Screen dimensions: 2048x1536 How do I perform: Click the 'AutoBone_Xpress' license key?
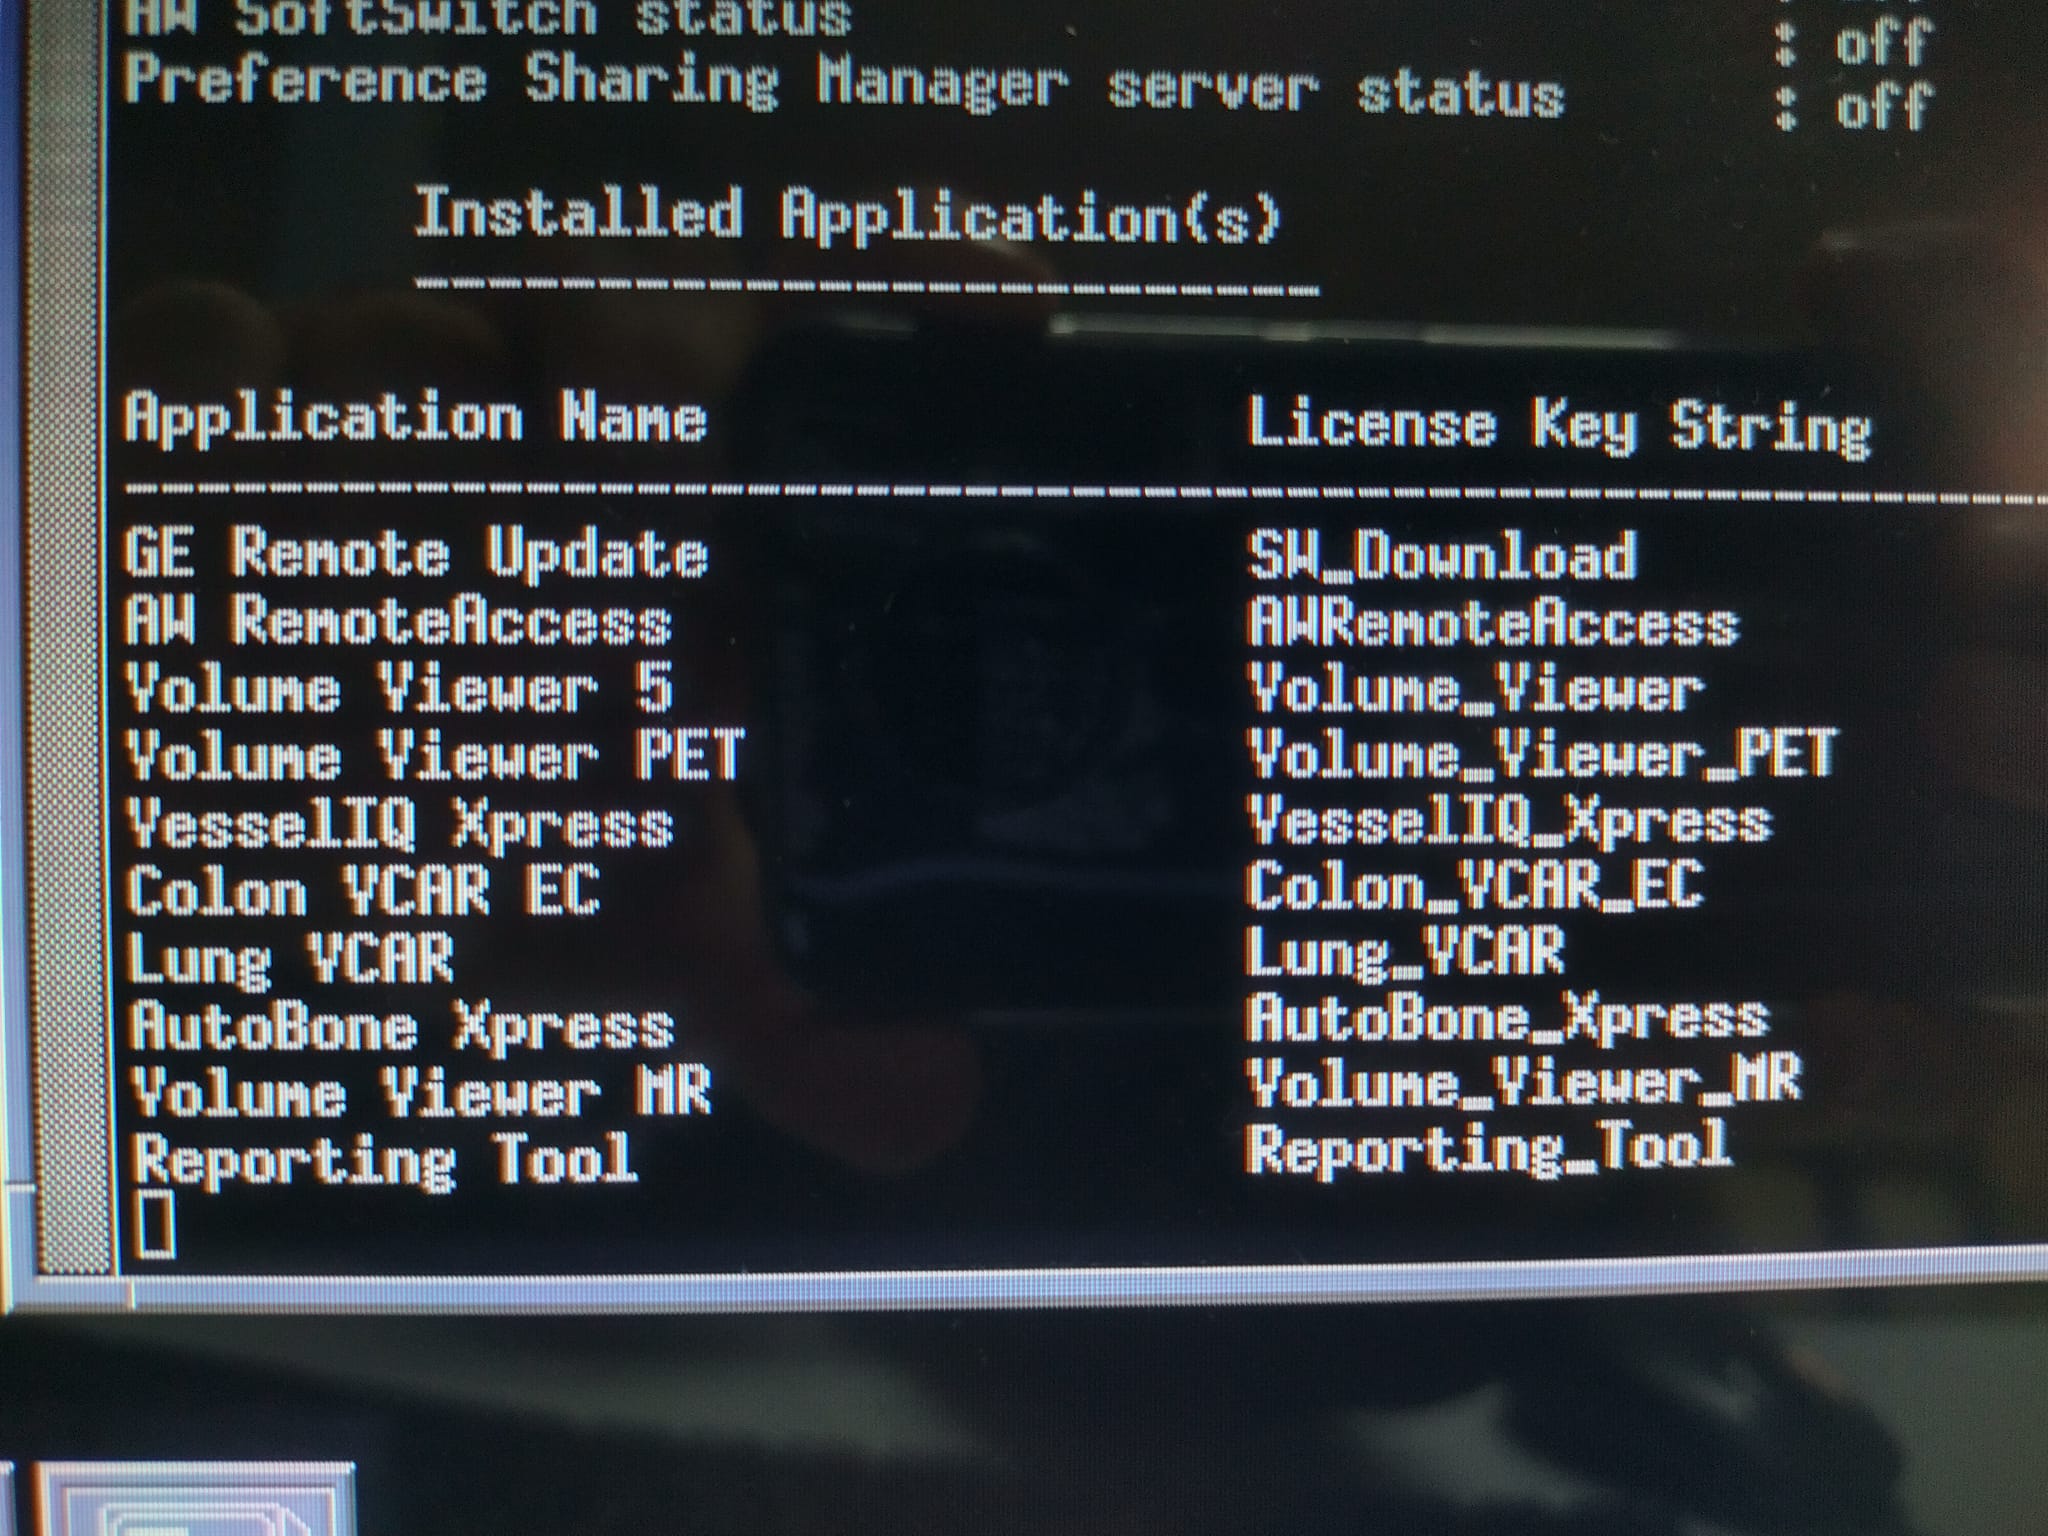pyautogui.click(x=1508, y=1018)
